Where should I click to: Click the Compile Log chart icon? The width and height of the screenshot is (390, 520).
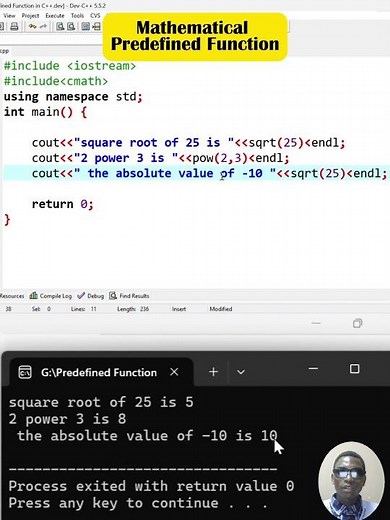coord(33,295)
